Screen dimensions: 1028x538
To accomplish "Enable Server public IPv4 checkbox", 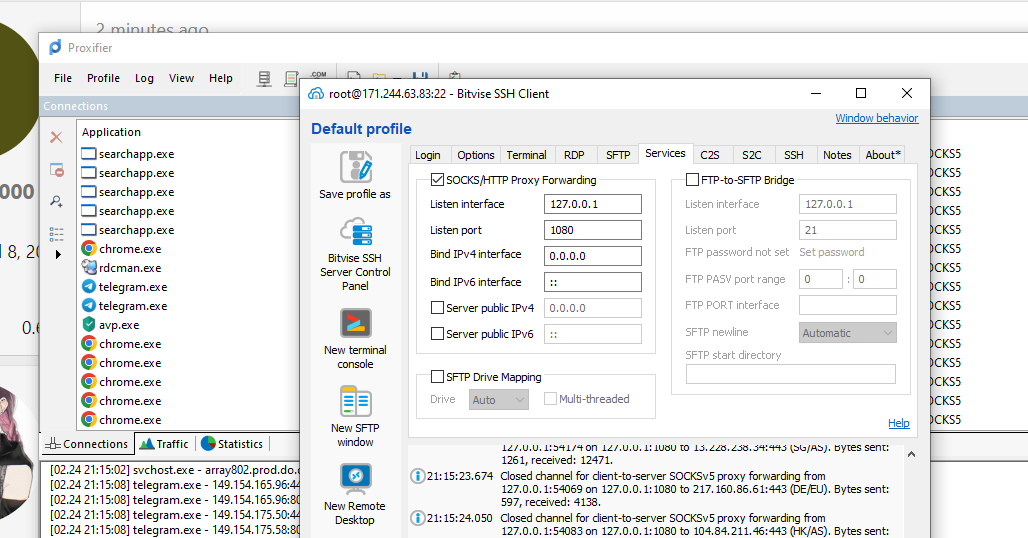I will (437, 307).
